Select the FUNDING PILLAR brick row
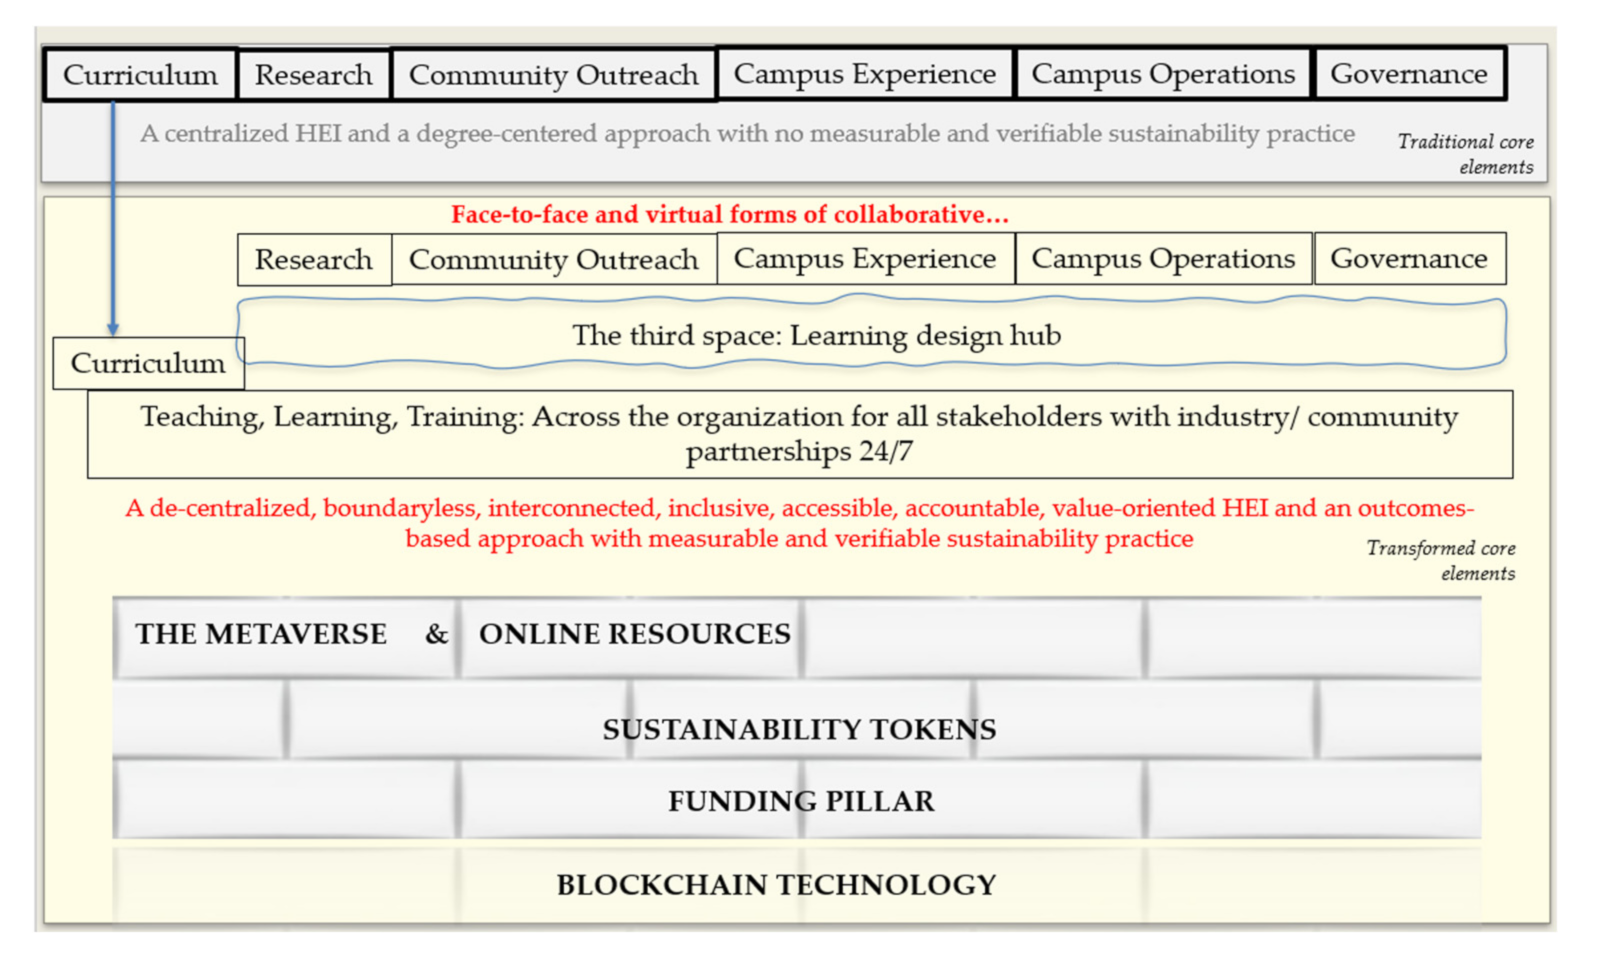The height and width of the screenshot is (956, 1600). click(802, 800)
